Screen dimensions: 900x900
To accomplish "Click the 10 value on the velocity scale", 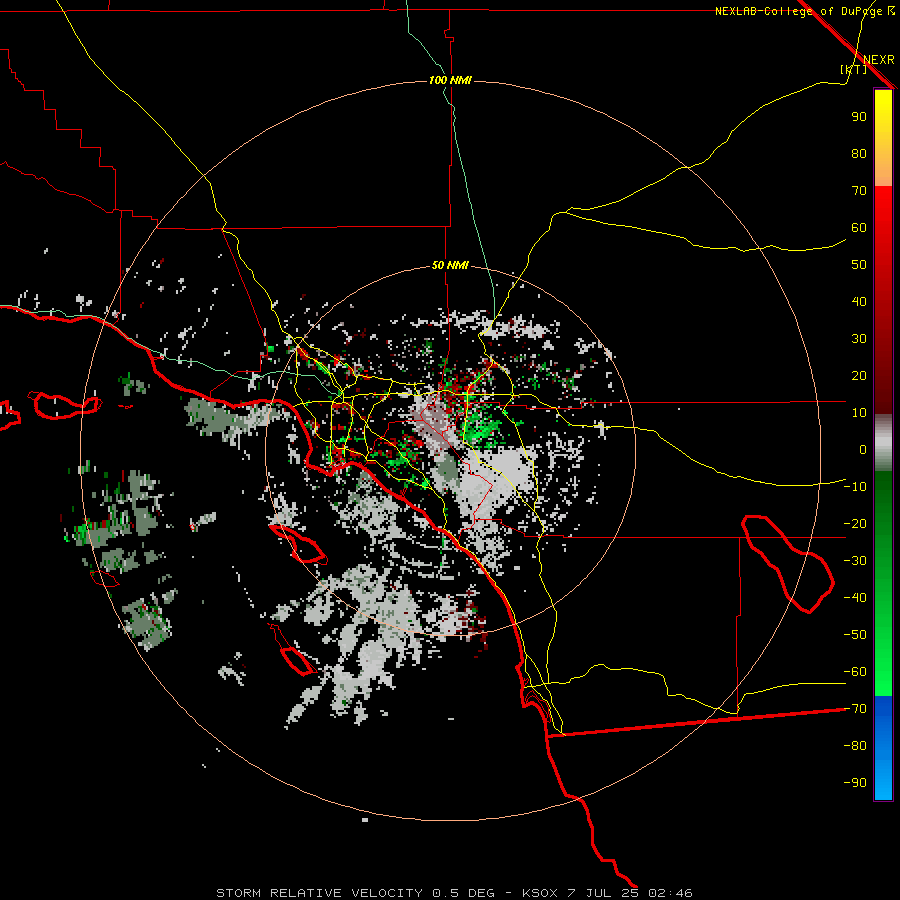I will pos(859,413).
